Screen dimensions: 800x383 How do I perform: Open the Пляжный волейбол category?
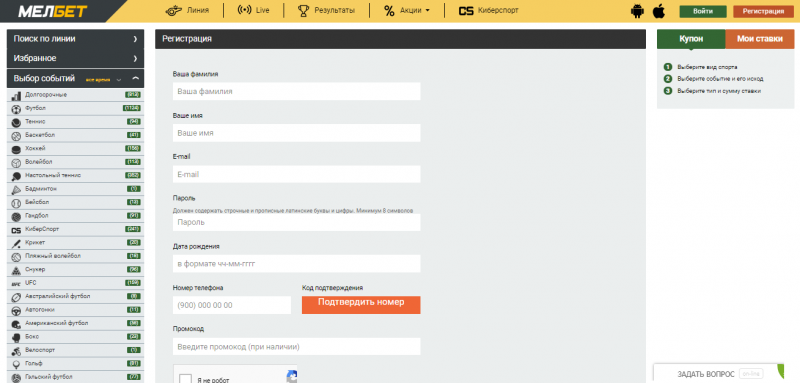(x=76, y=257)
